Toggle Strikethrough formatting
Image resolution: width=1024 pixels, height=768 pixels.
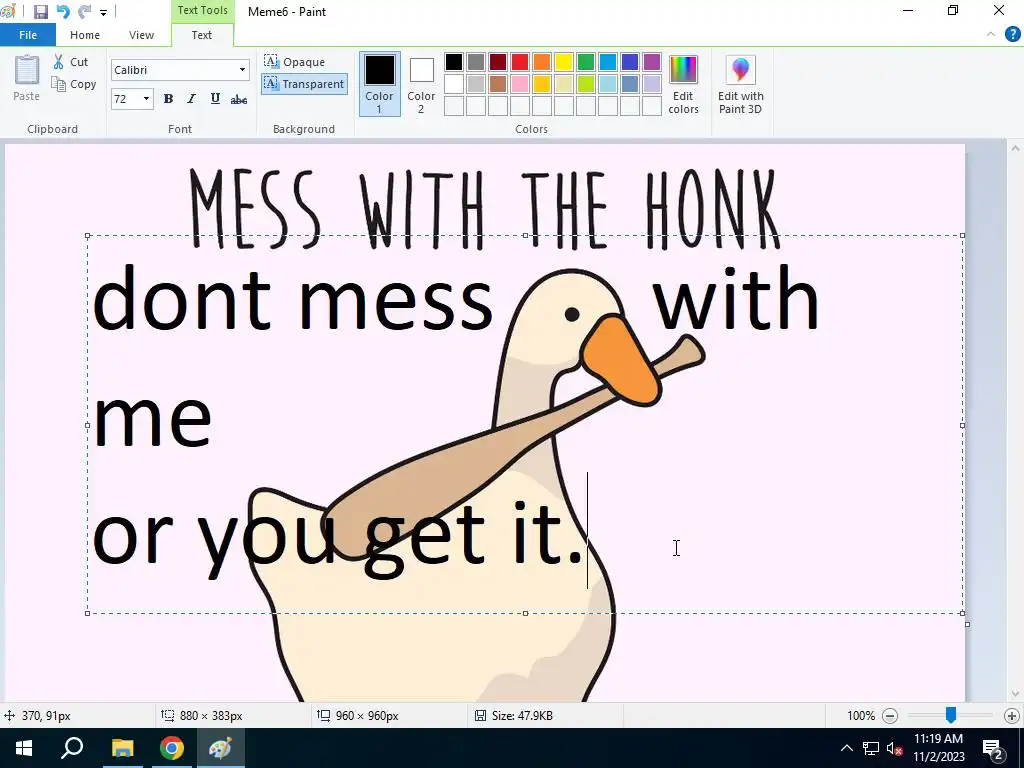click(x=239, y=99)
